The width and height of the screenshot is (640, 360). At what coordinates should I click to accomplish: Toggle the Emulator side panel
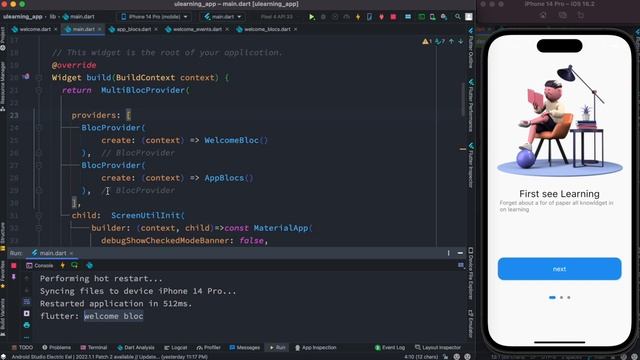pyautogui.click(x=471, y=323)
